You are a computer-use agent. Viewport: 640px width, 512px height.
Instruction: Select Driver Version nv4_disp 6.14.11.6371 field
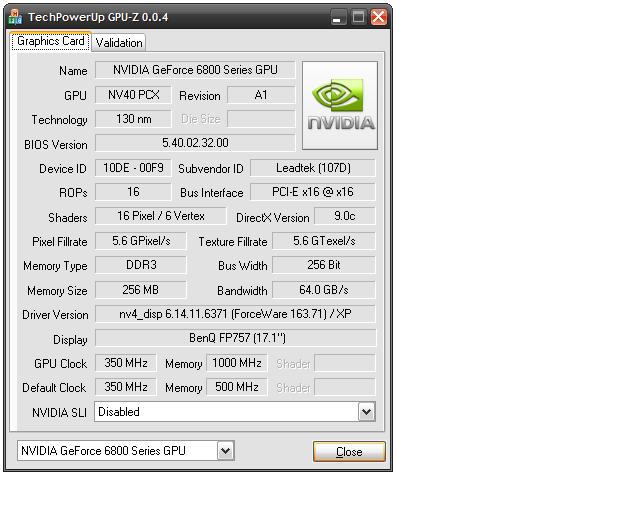235,314
